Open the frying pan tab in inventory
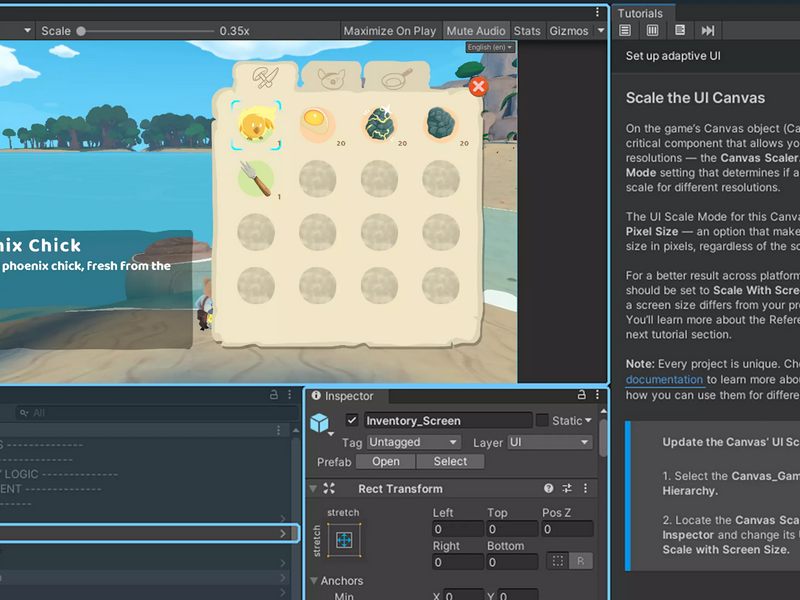The image size is (800, 600). [397, 79]
